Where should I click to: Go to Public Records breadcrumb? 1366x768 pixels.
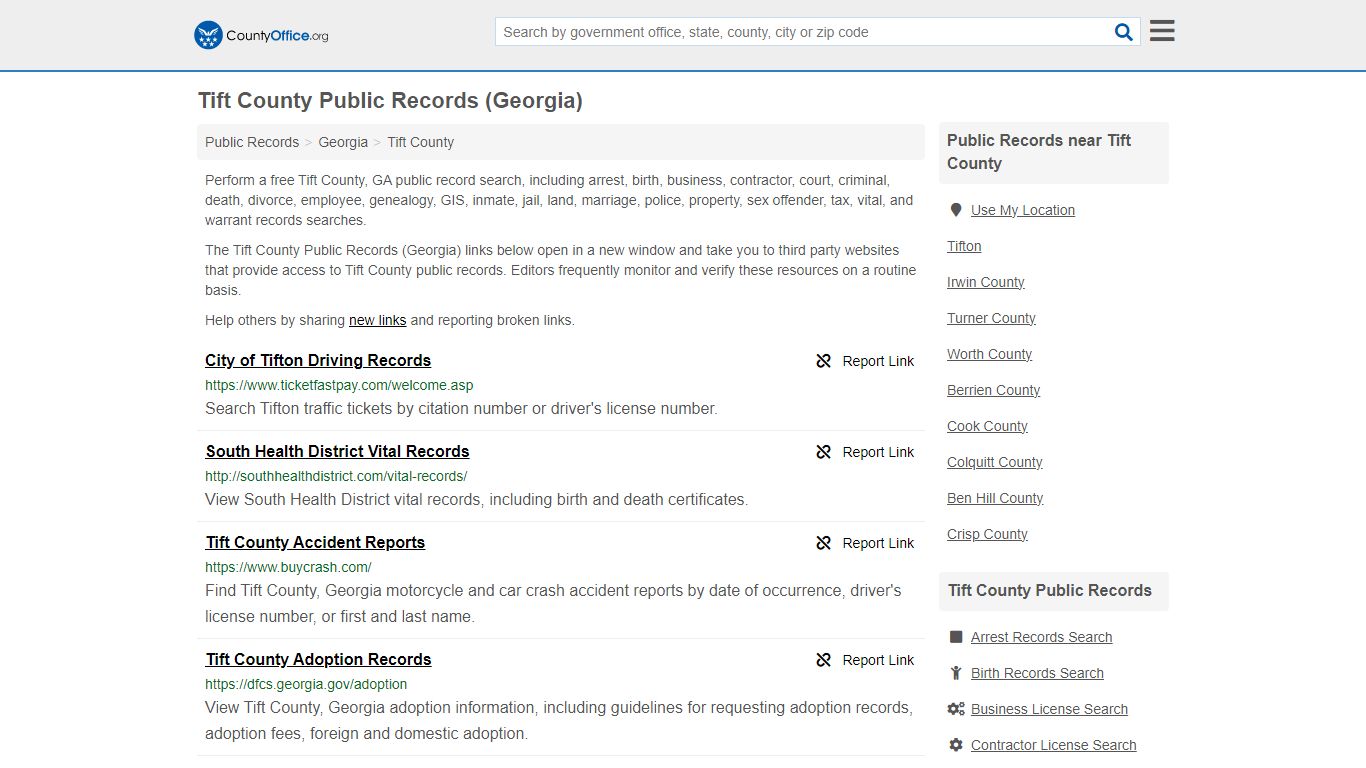click(x=252, y=142)
